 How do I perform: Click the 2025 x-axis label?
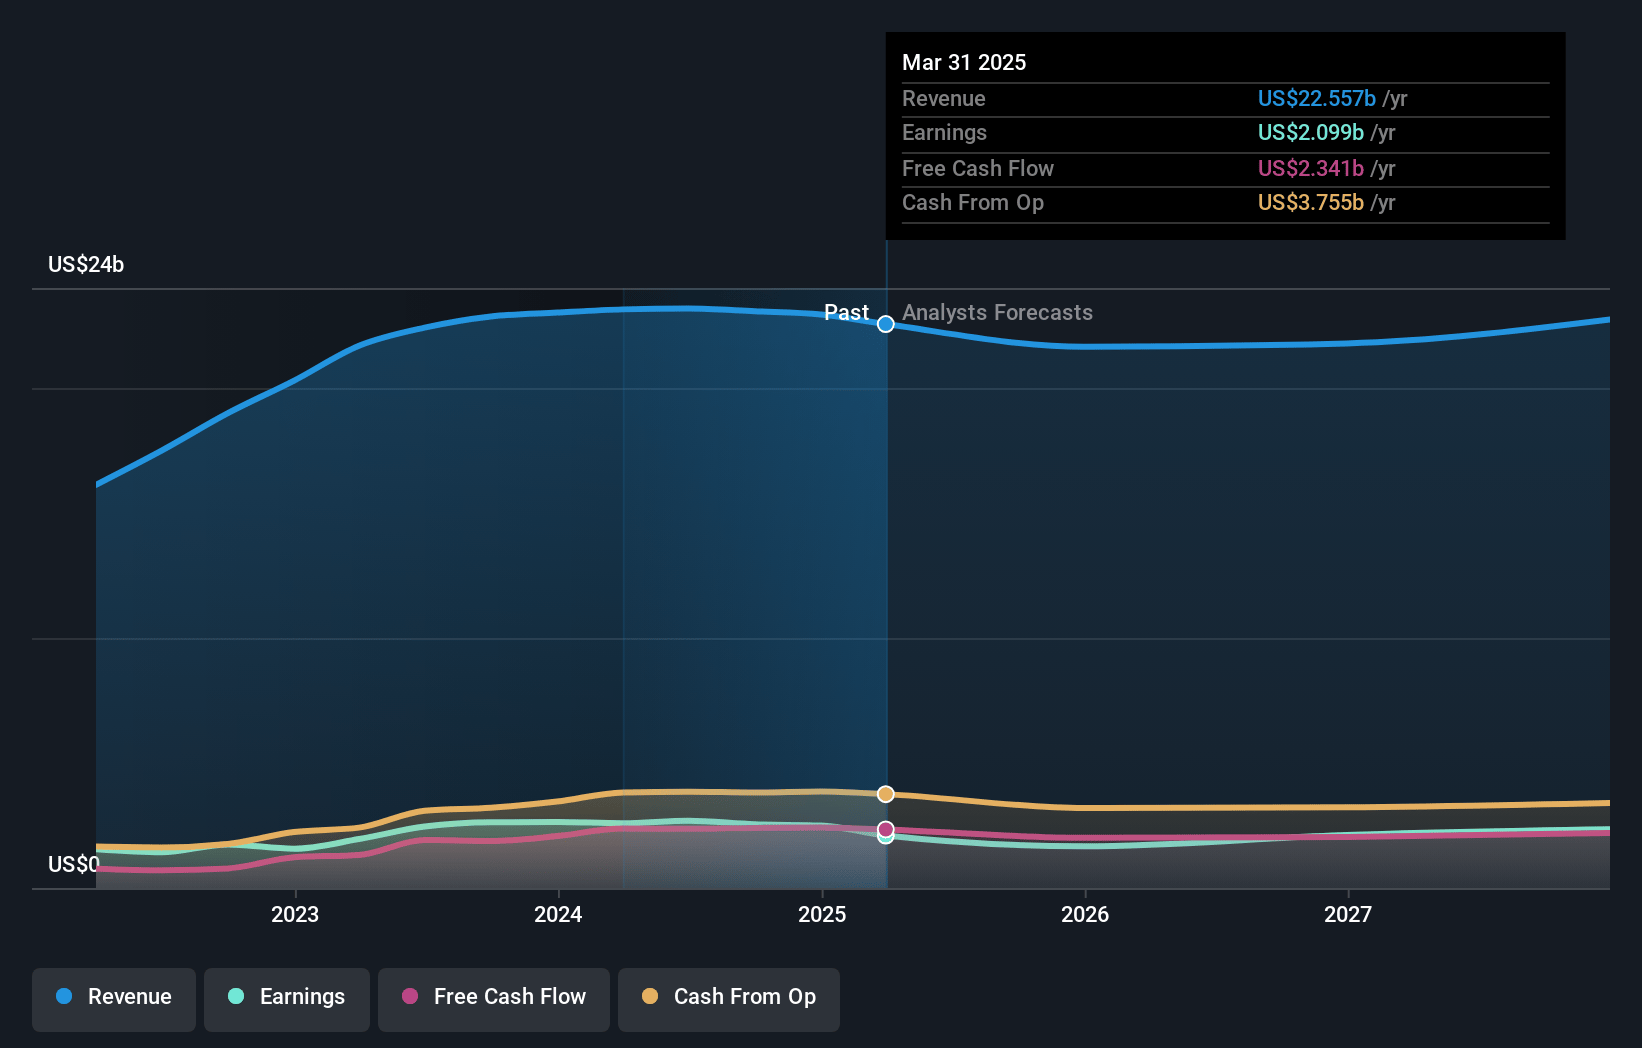[x=822, y=914]
